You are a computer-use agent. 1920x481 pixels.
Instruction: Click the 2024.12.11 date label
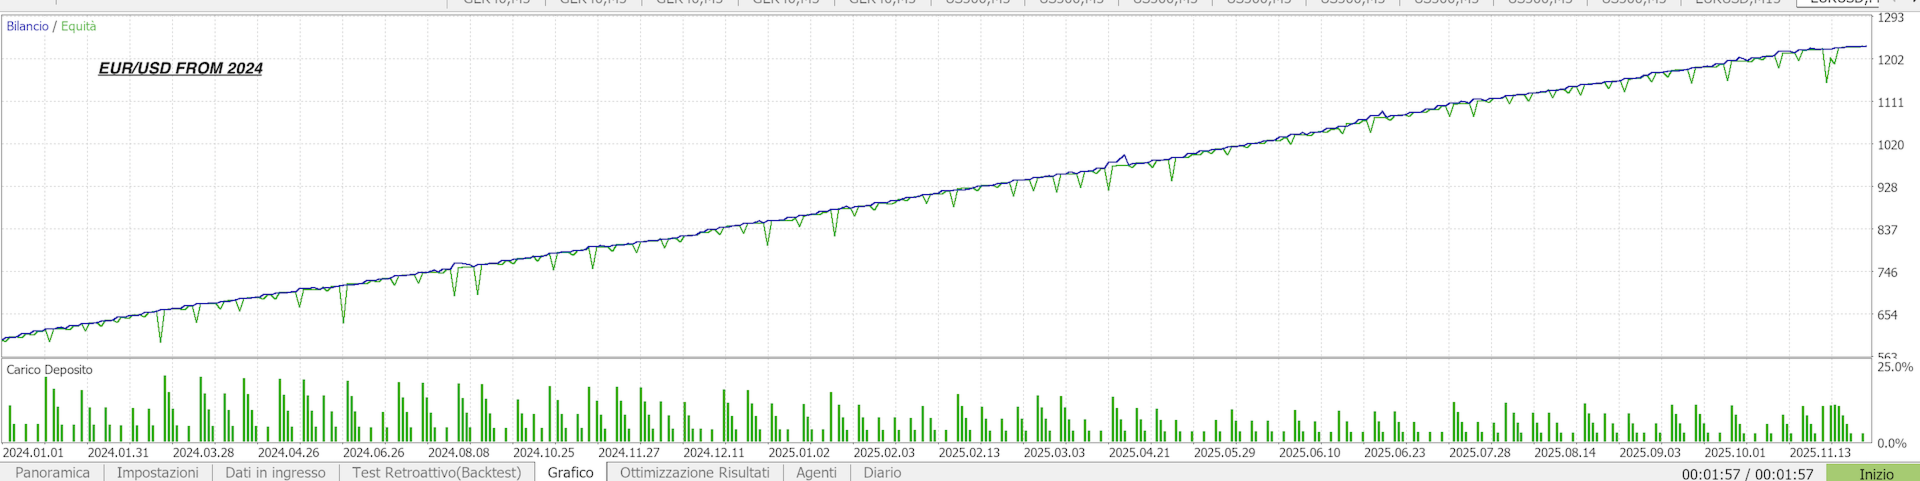click(x=714, y=453)
